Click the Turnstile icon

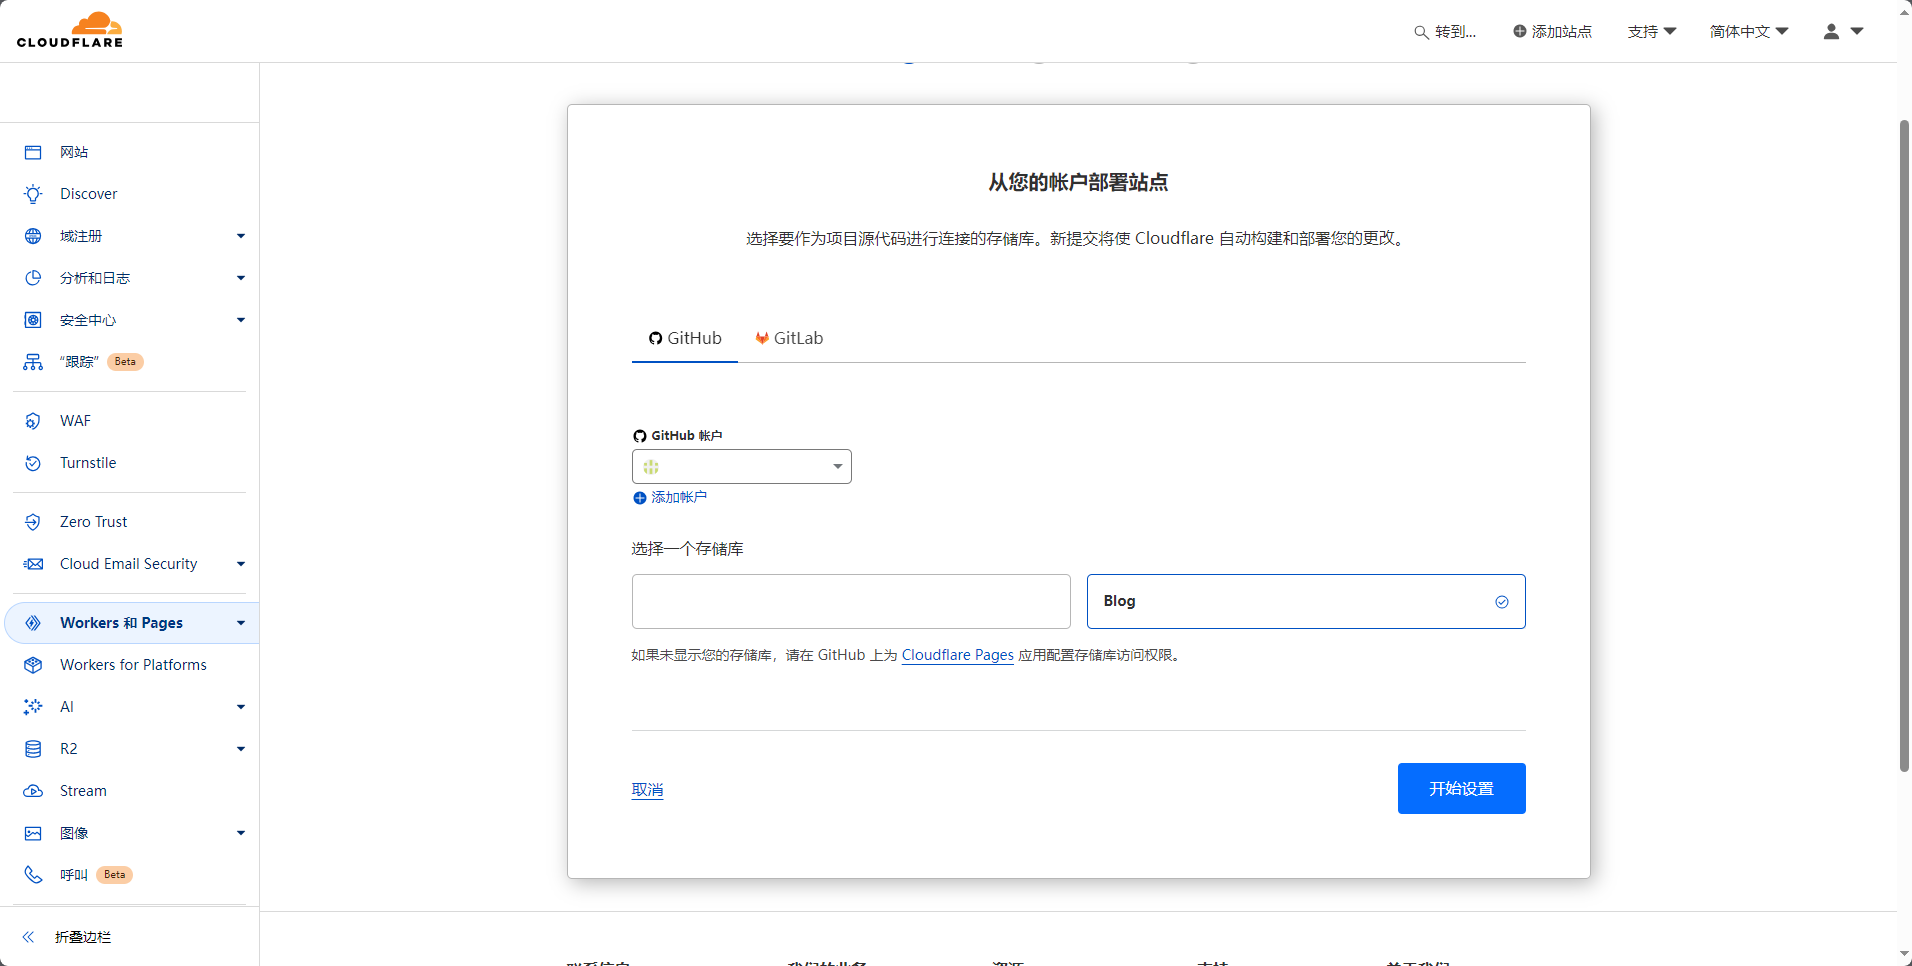(x=33, y=463)
